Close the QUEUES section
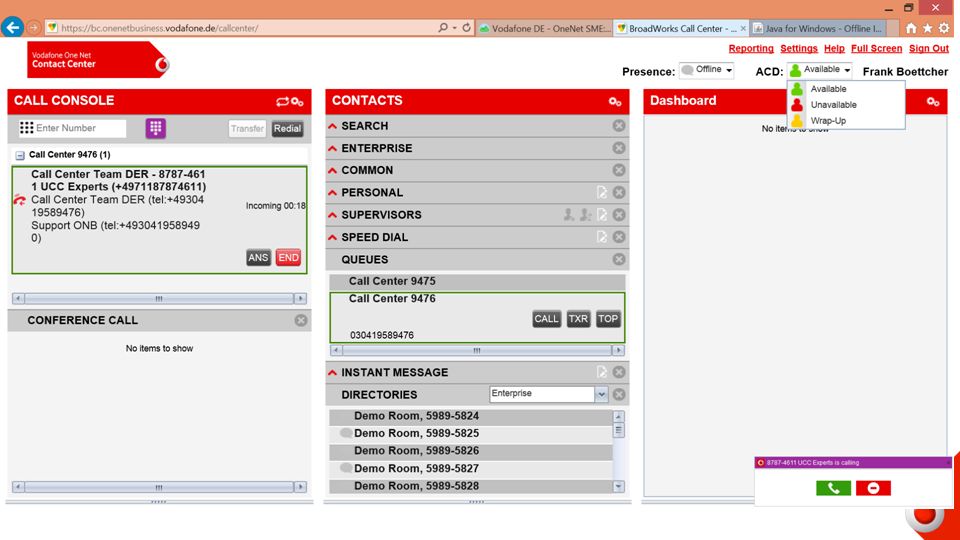Viewport: 960px width, 540px height. click(619, 260)
